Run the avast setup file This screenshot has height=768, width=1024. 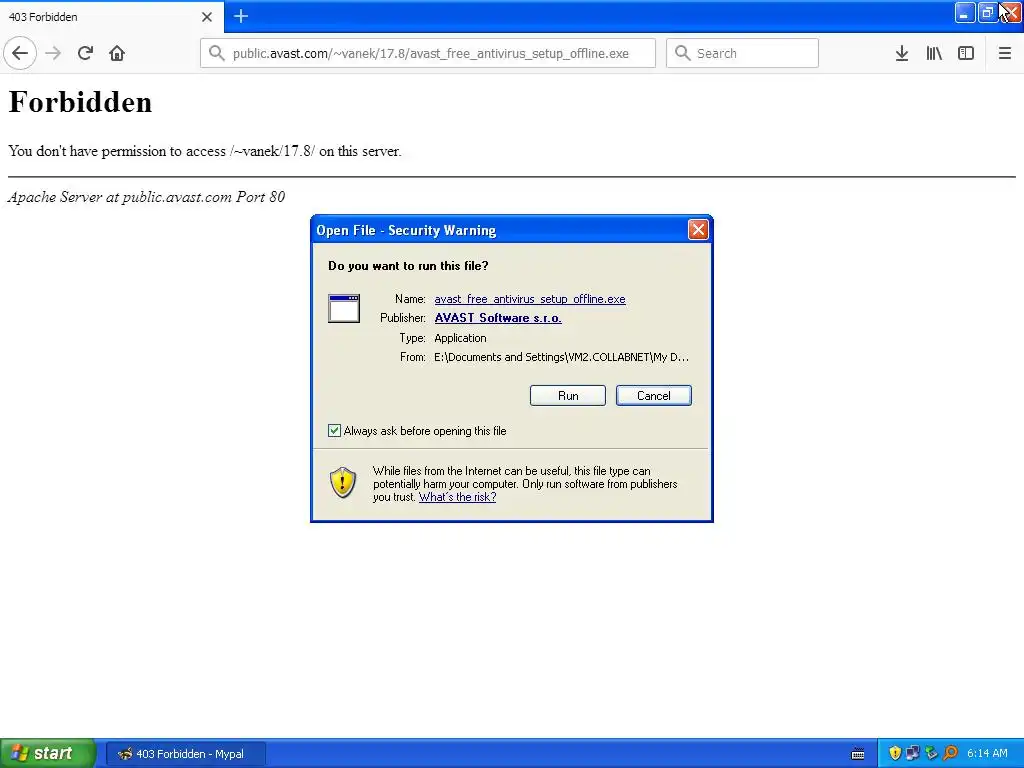click(x=568, y=396)
